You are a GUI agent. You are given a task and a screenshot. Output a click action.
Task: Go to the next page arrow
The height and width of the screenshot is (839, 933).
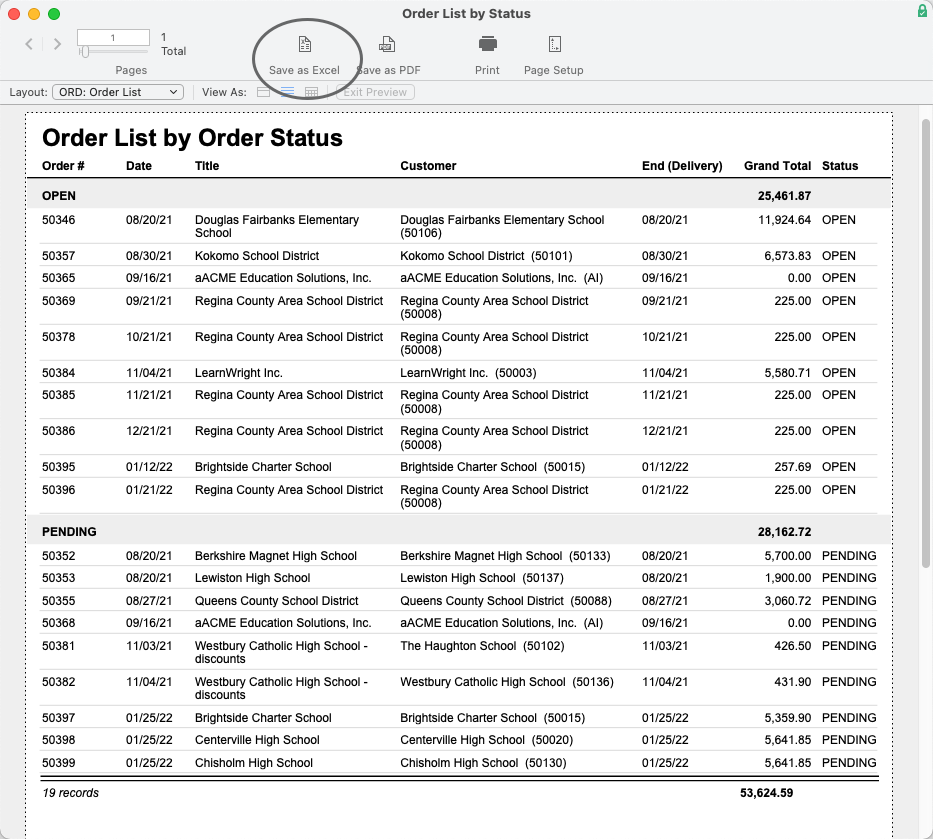point(57,43)
